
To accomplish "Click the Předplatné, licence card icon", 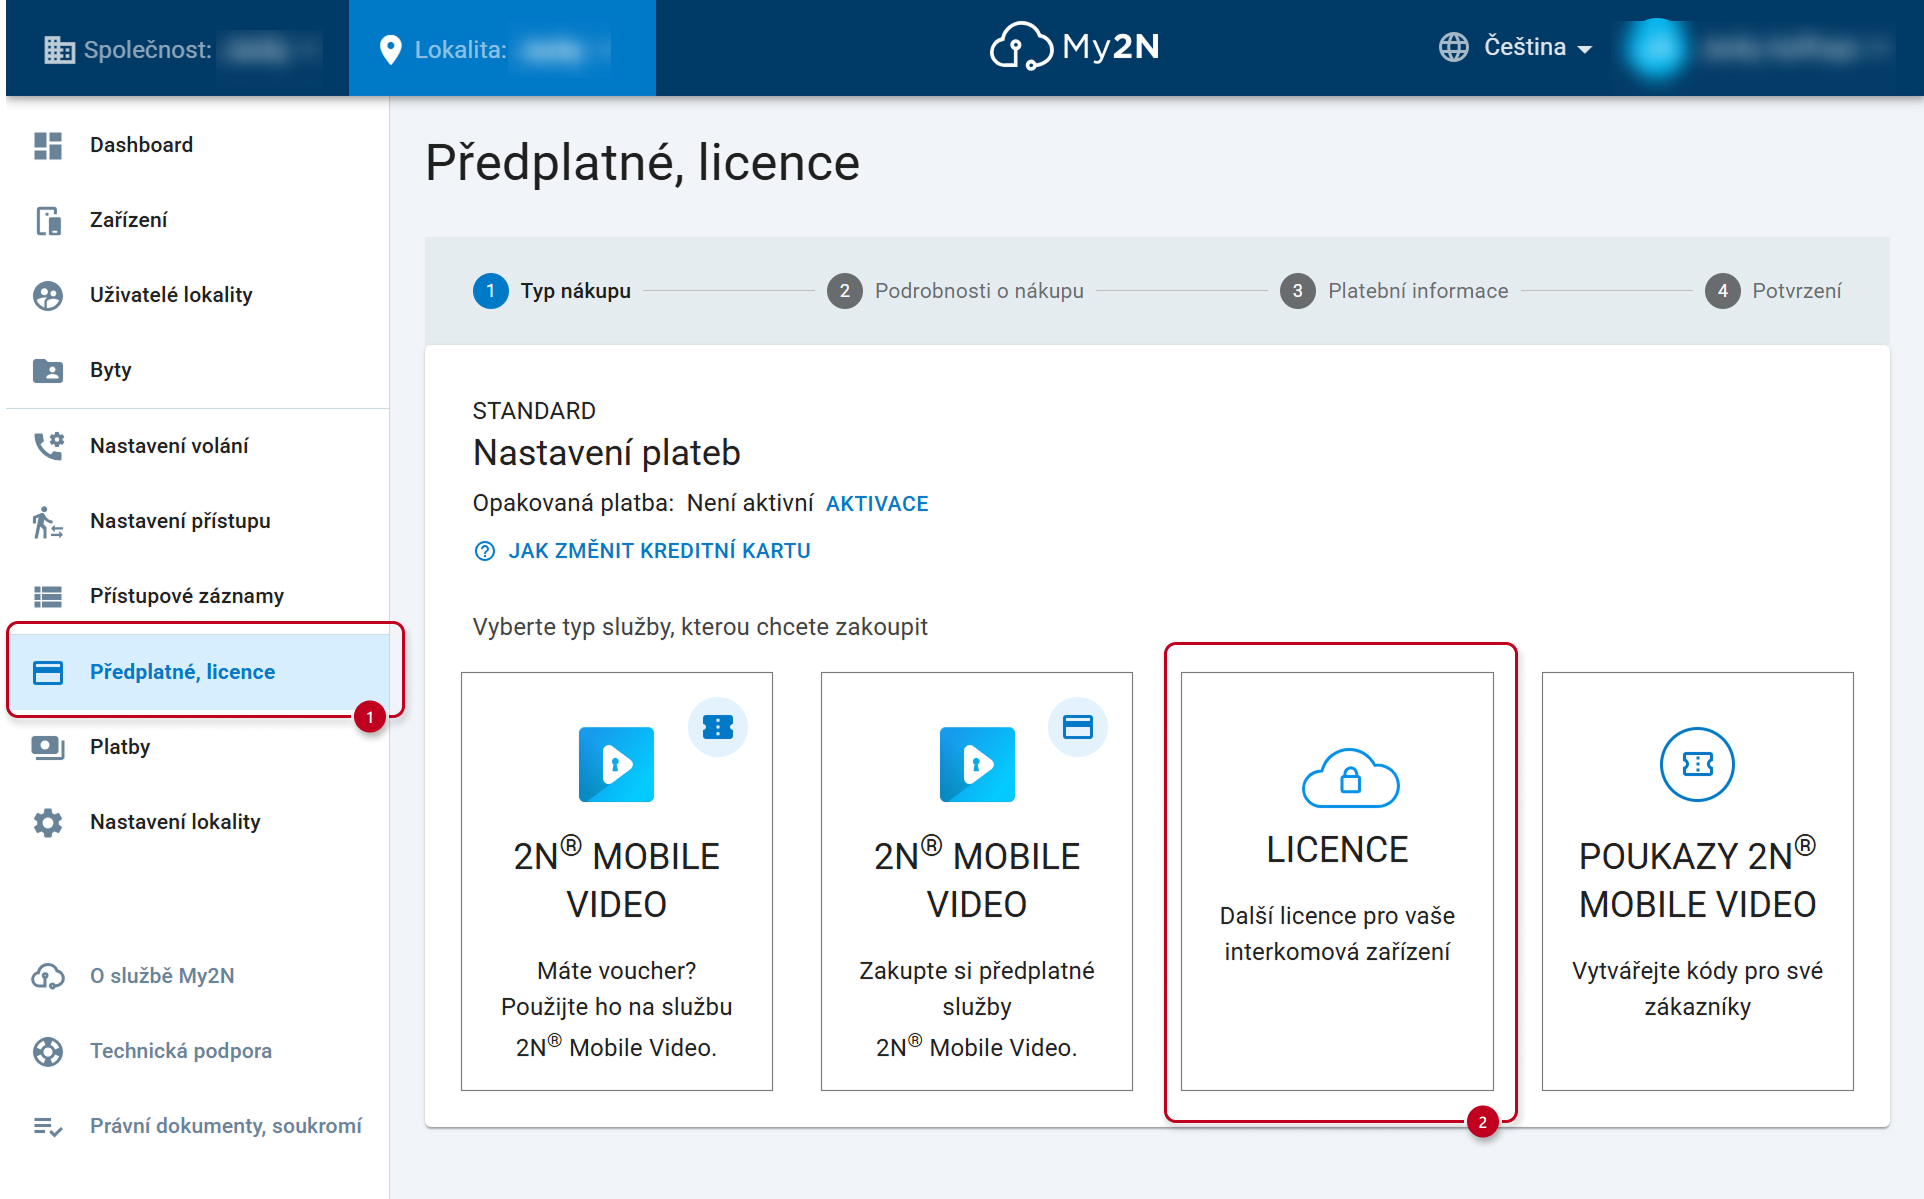I will point(48,672).
